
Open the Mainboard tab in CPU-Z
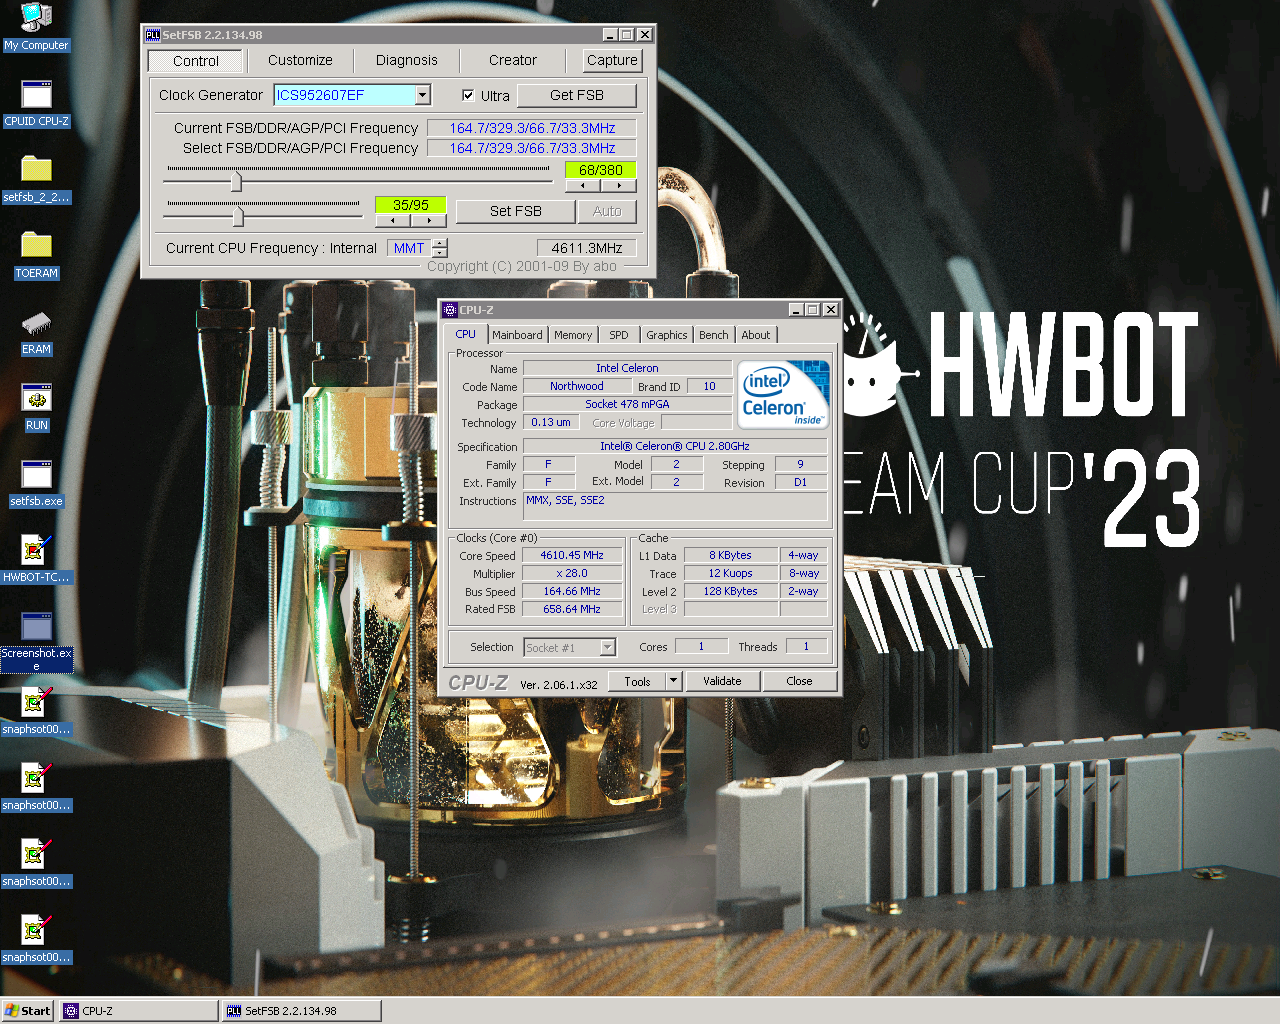pyautogui.click(x=517, y=335)
